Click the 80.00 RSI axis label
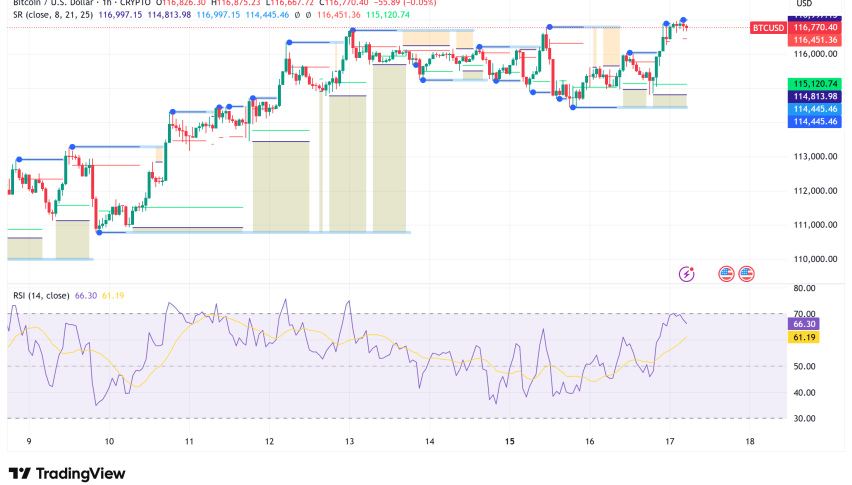Viewport: 852px width, 485px height. click(805, 288)
